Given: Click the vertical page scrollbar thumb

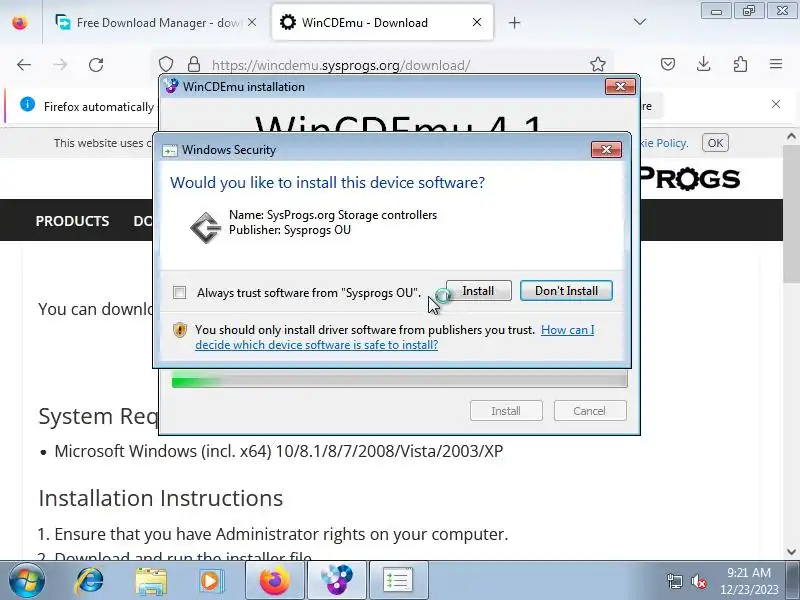Looking at the screenshot, I should pos(791,213).
